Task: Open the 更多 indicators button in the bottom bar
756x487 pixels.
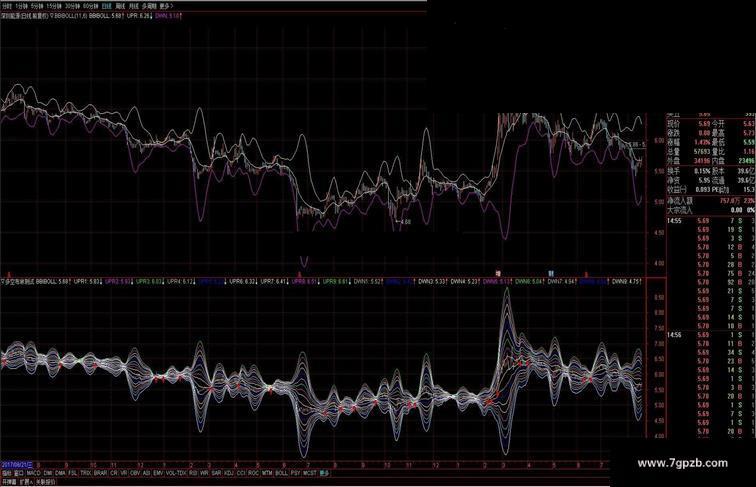Action: (x=324, y=473)
